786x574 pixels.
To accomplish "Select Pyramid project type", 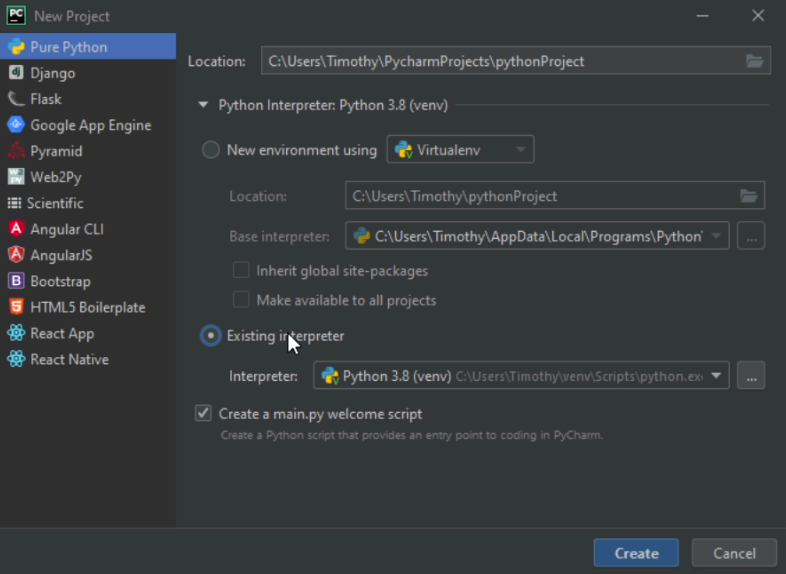I will click(x=88, y=151).
